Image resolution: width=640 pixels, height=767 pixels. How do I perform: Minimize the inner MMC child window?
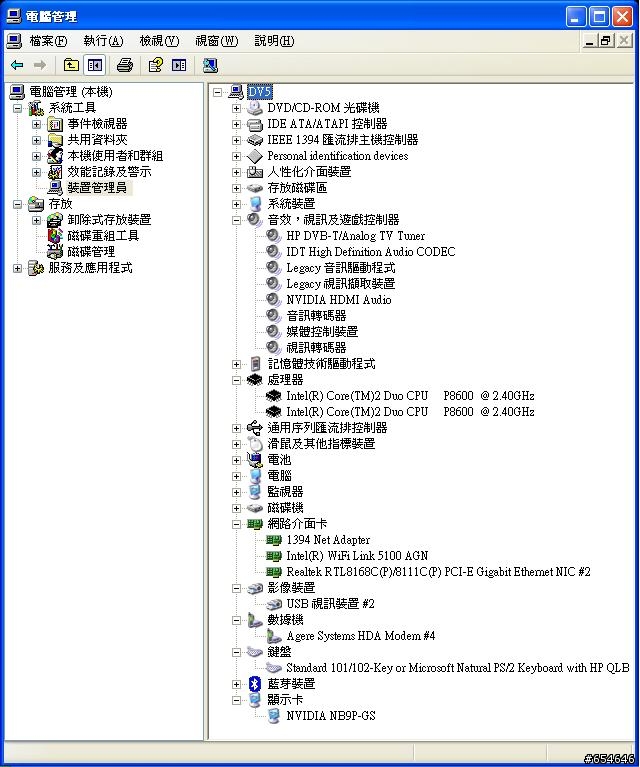coord(590,40)
